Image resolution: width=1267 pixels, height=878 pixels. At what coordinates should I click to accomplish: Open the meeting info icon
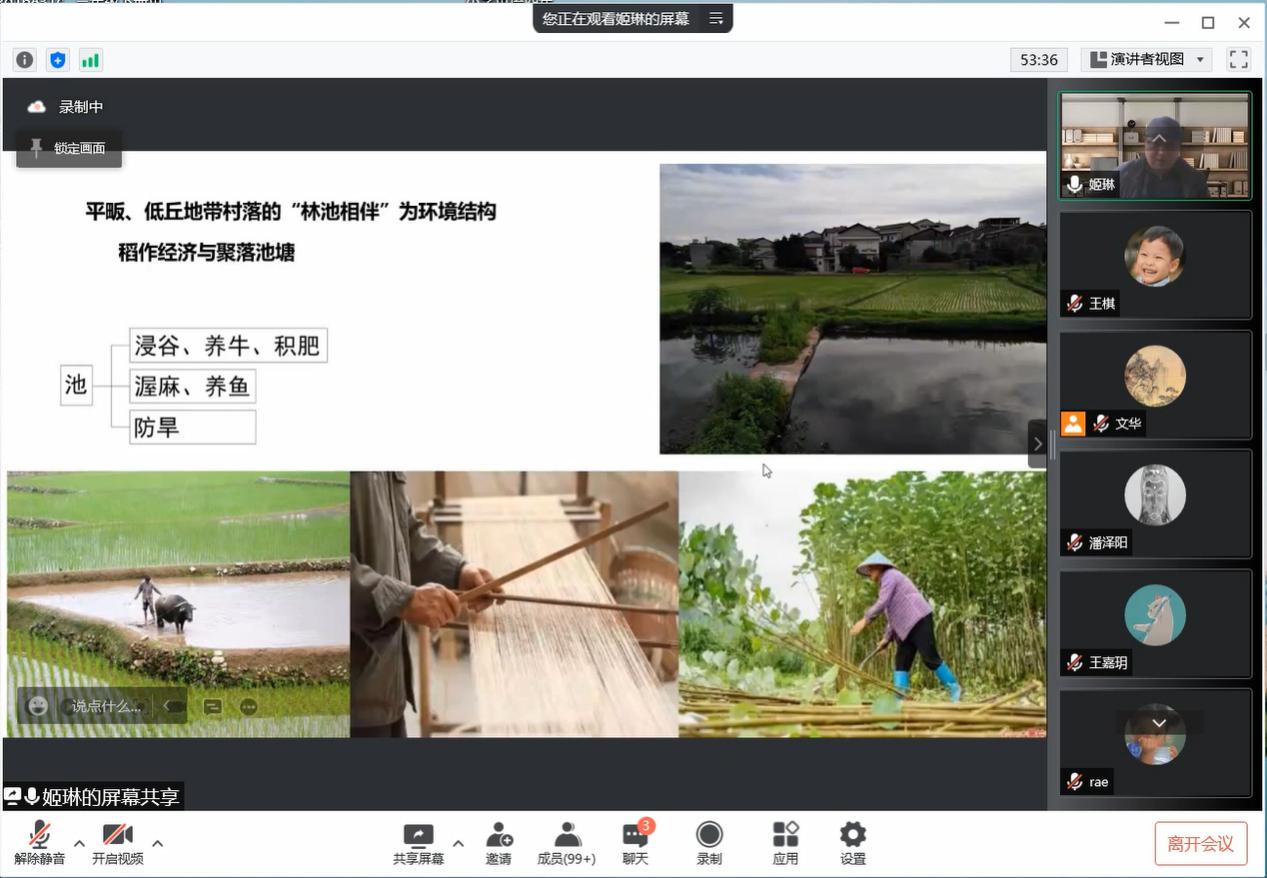(25, 60)
